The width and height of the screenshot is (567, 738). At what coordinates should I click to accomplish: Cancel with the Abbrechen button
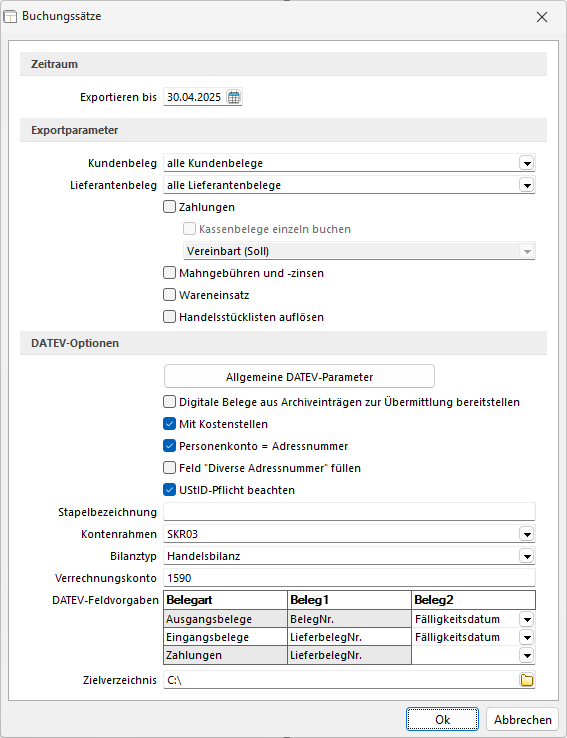[x=522, y=720]
